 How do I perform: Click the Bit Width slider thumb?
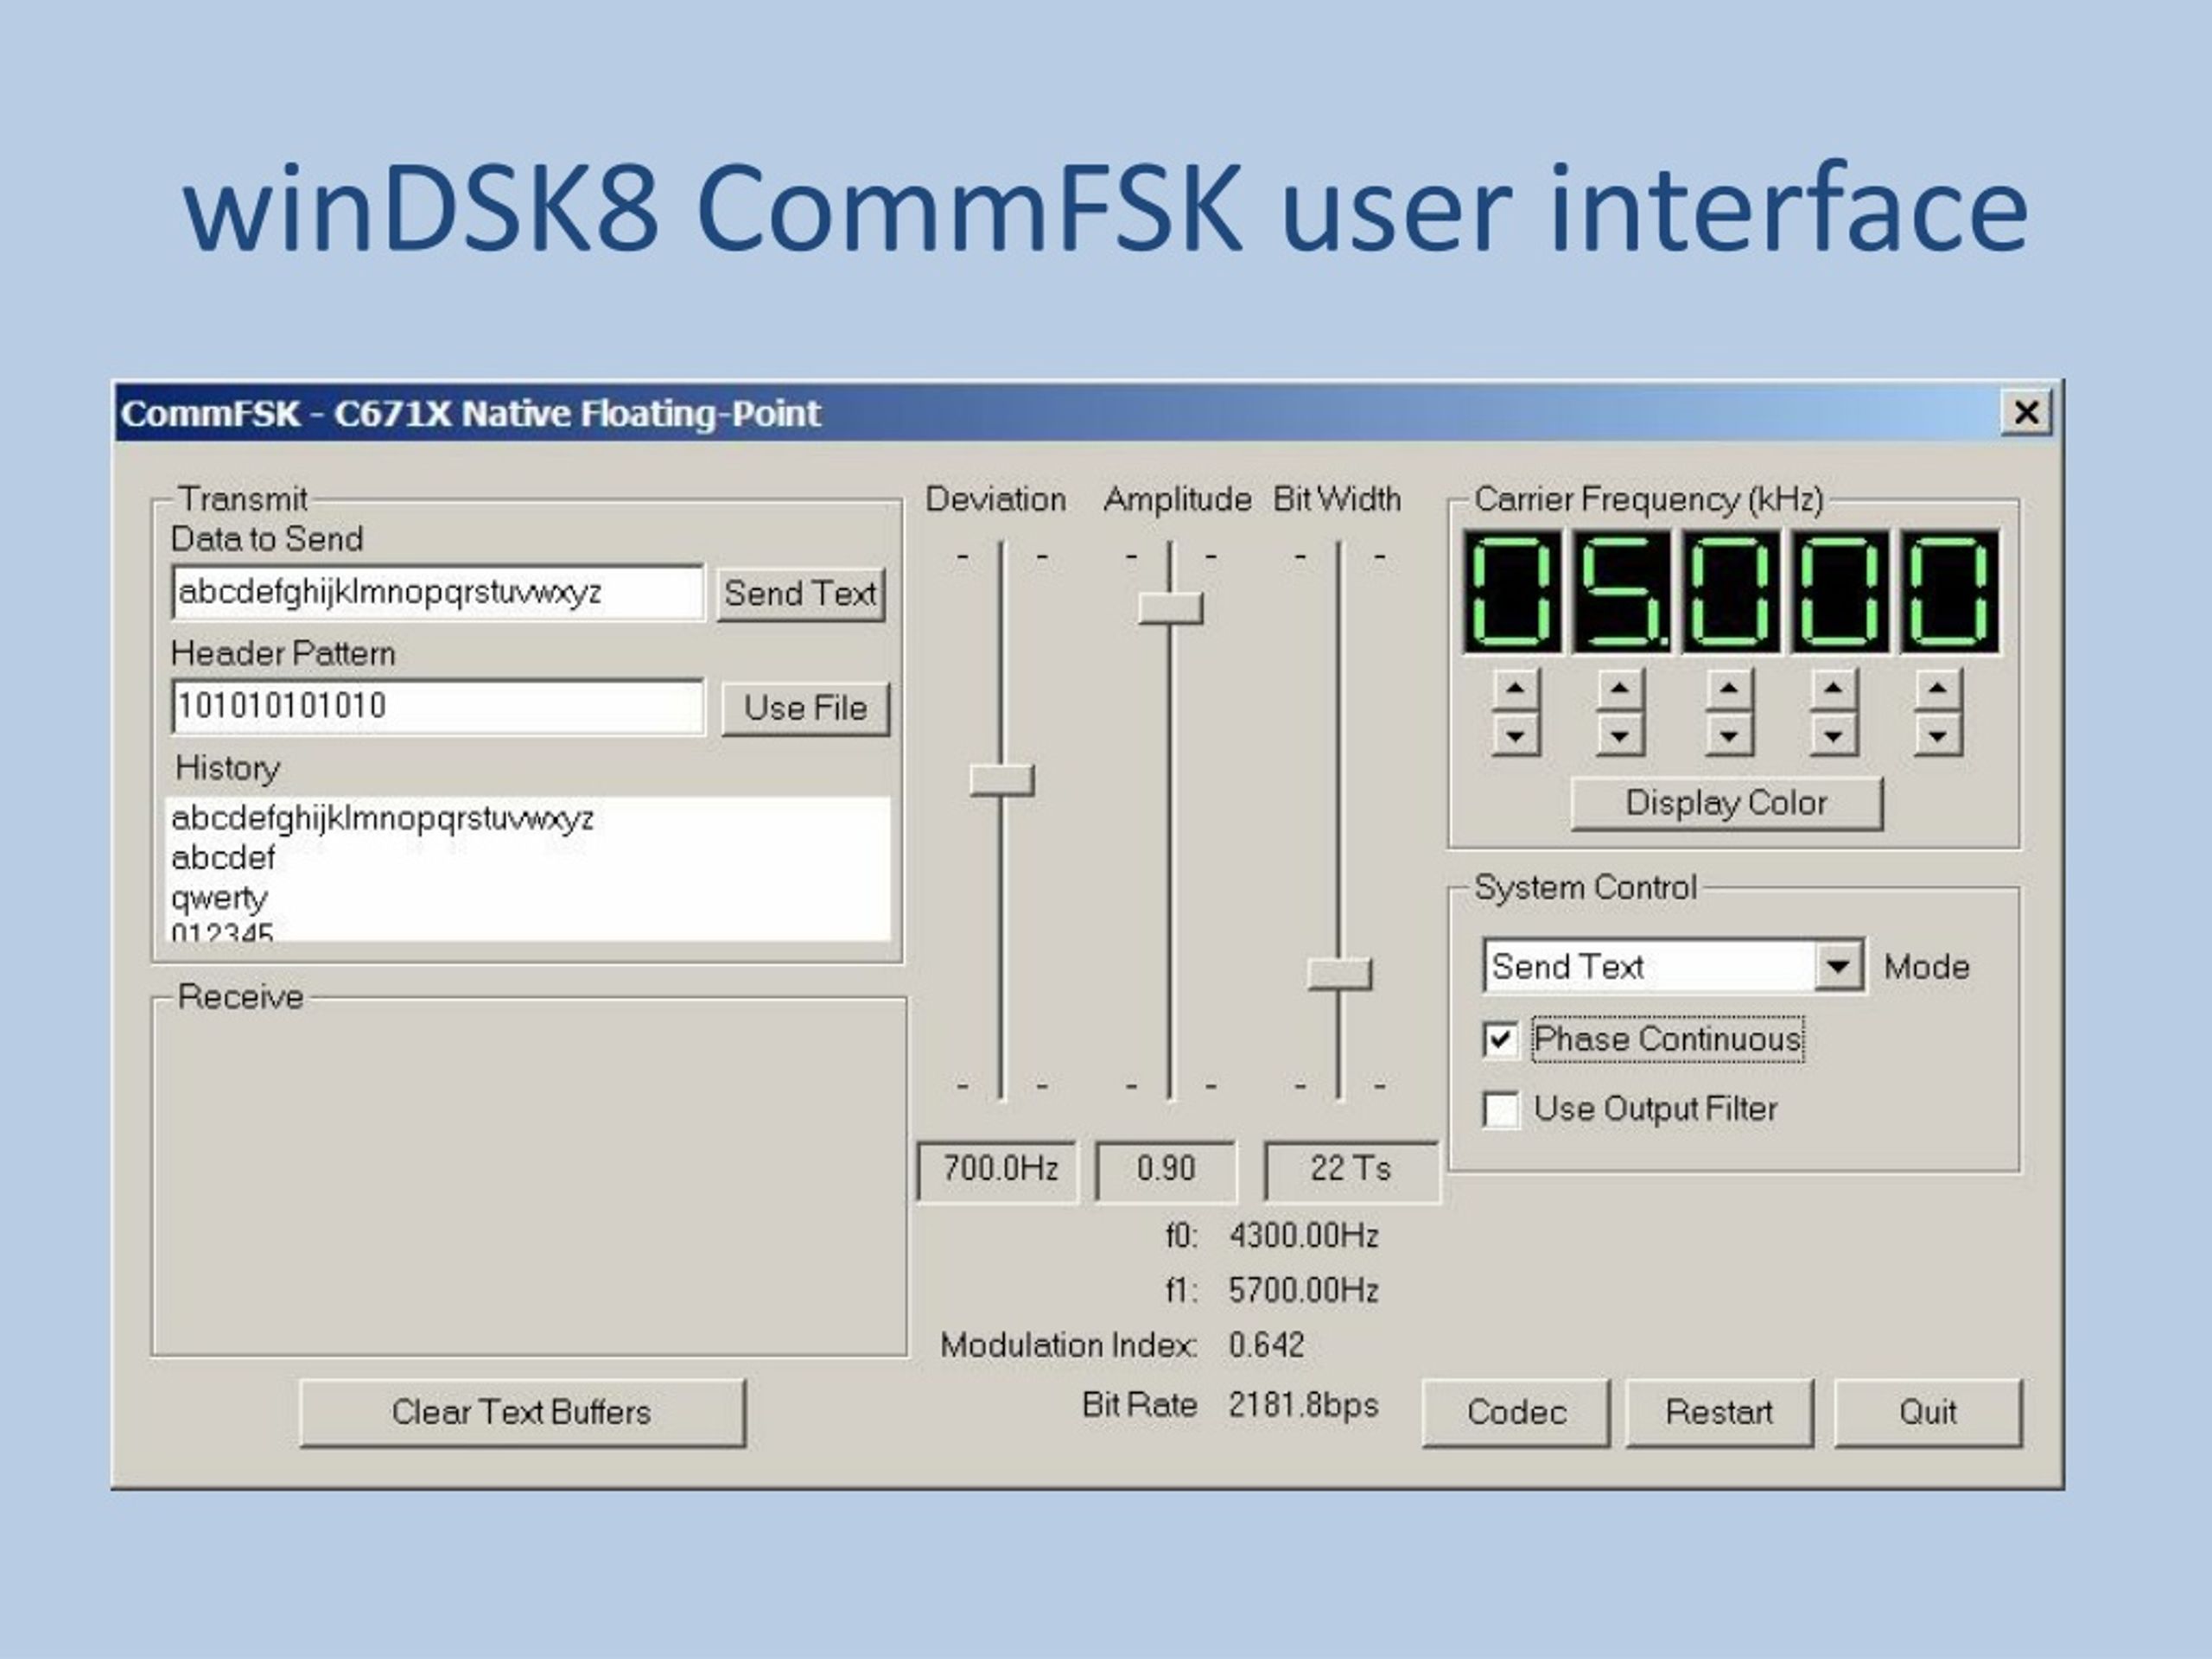click(1340, 974)
